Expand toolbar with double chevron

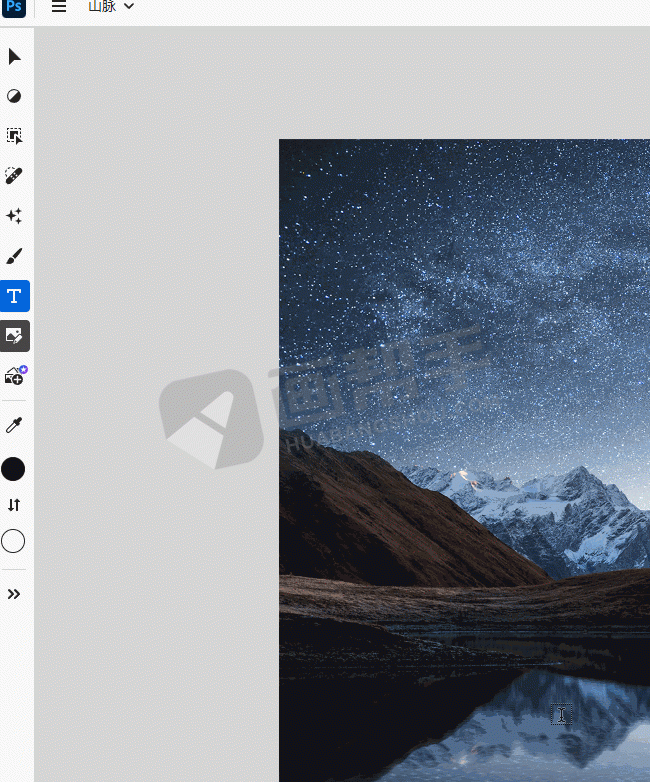[14, 594]
